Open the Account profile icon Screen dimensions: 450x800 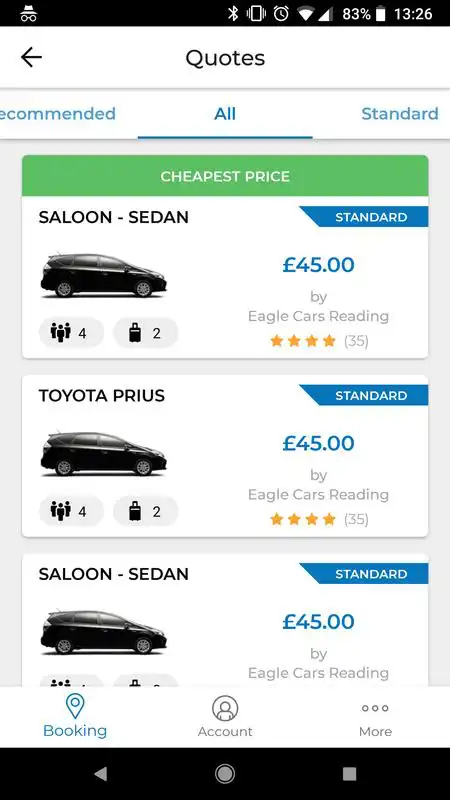tap(225, 708)
